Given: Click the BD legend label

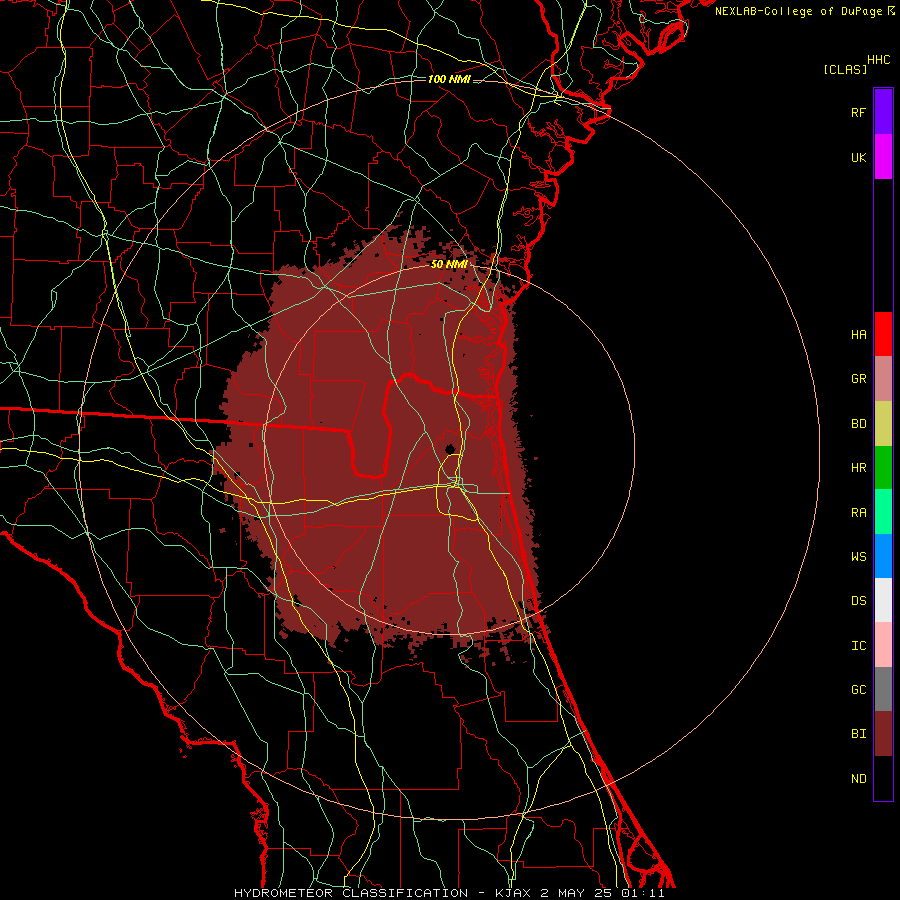Looking at the screenshot, I should coord(858,424).
